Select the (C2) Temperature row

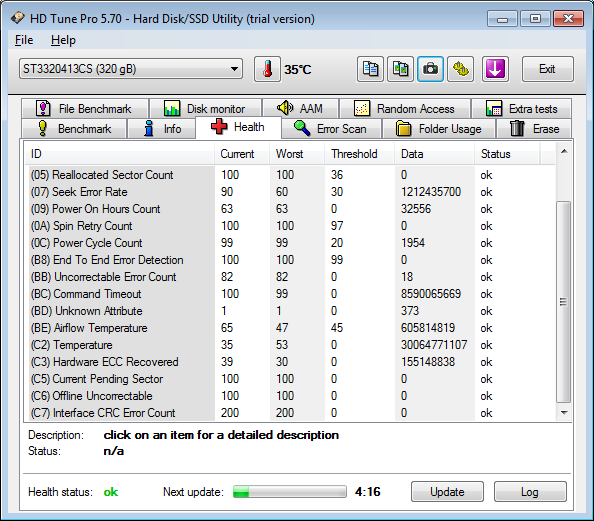(290, 345)
